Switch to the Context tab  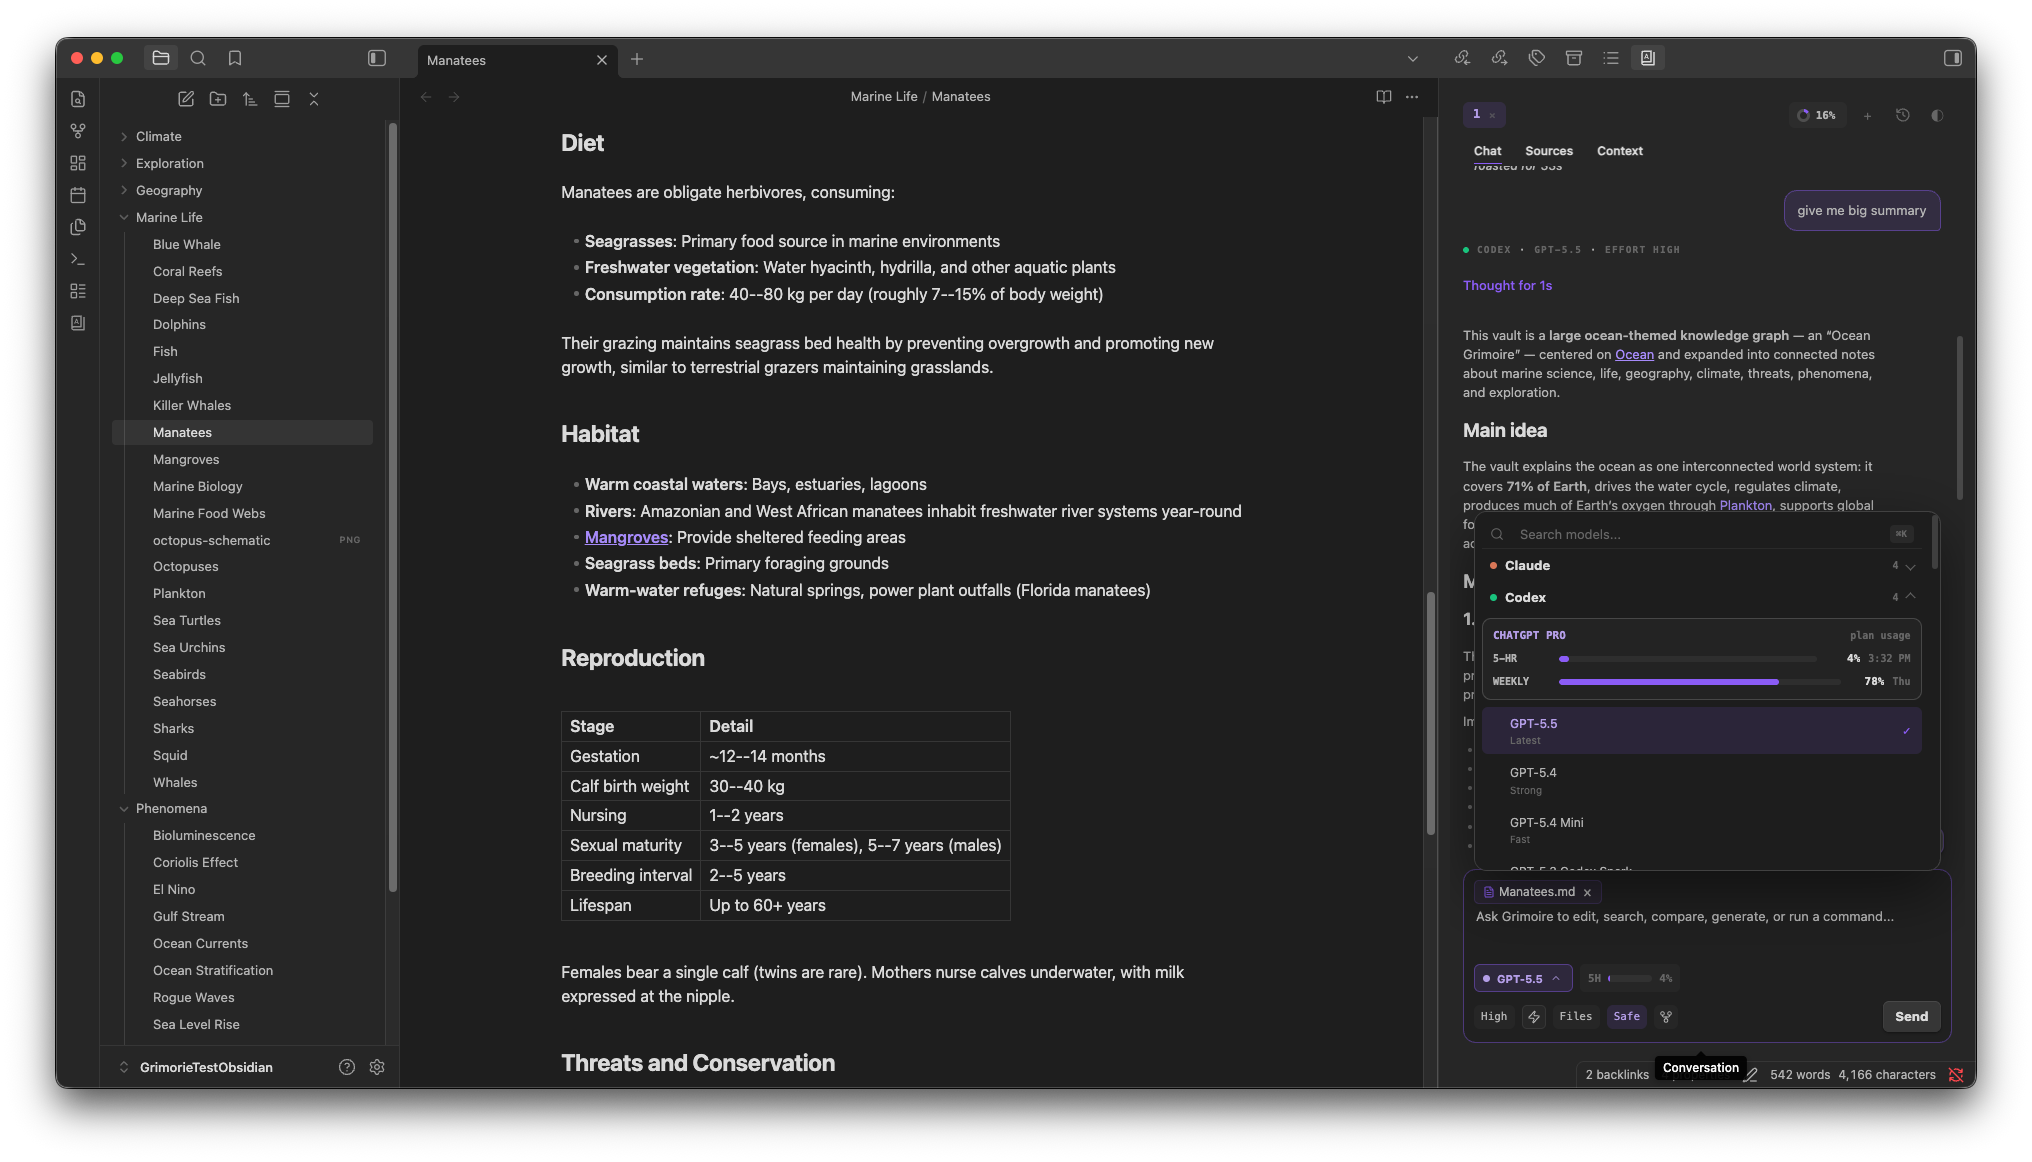1620,151
